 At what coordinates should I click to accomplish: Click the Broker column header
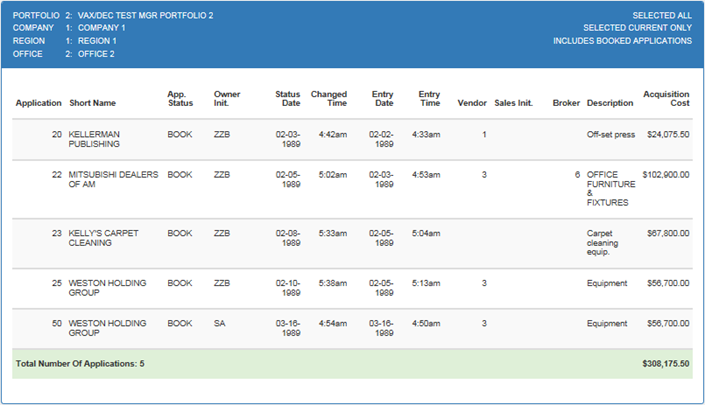(x=566, y=103)
